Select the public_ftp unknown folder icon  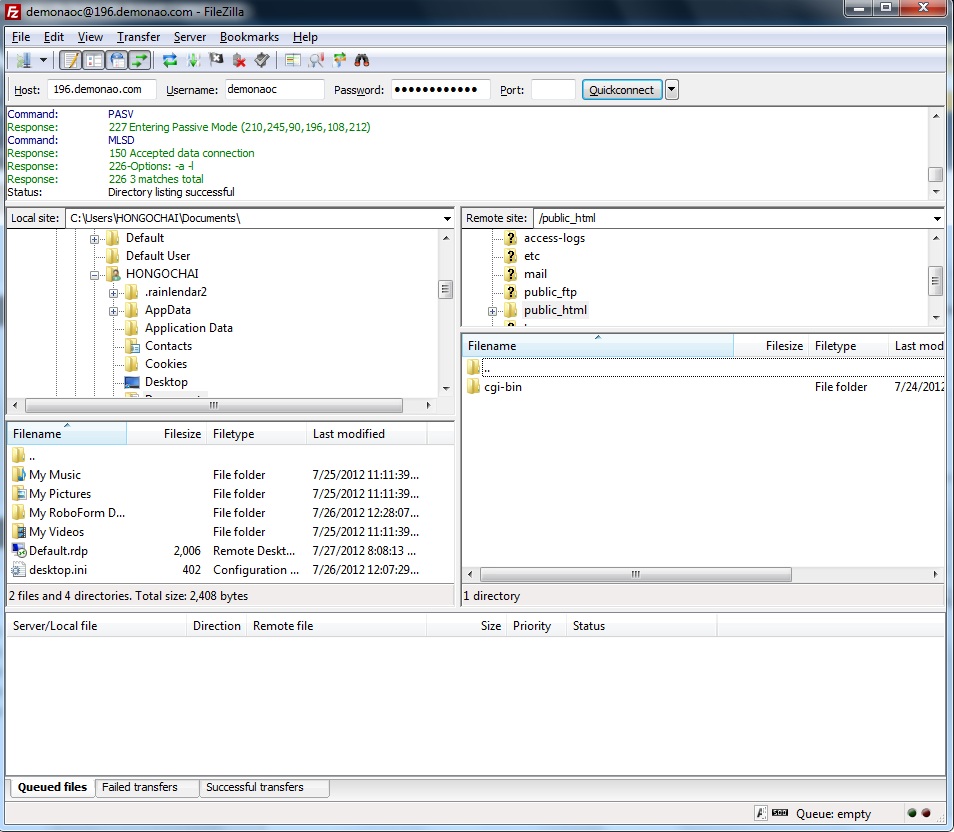511,292
